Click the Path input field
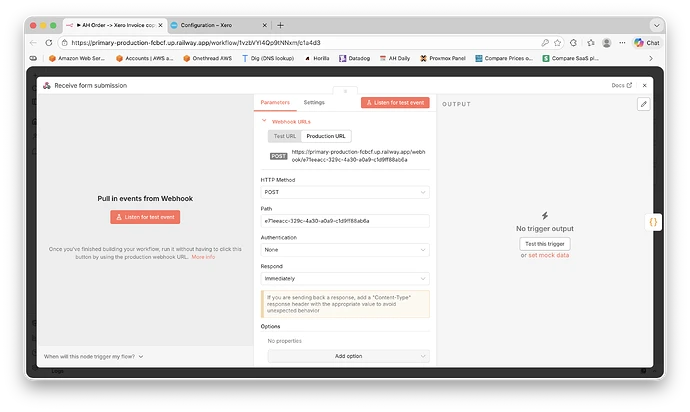 click(x=345, y=220)
